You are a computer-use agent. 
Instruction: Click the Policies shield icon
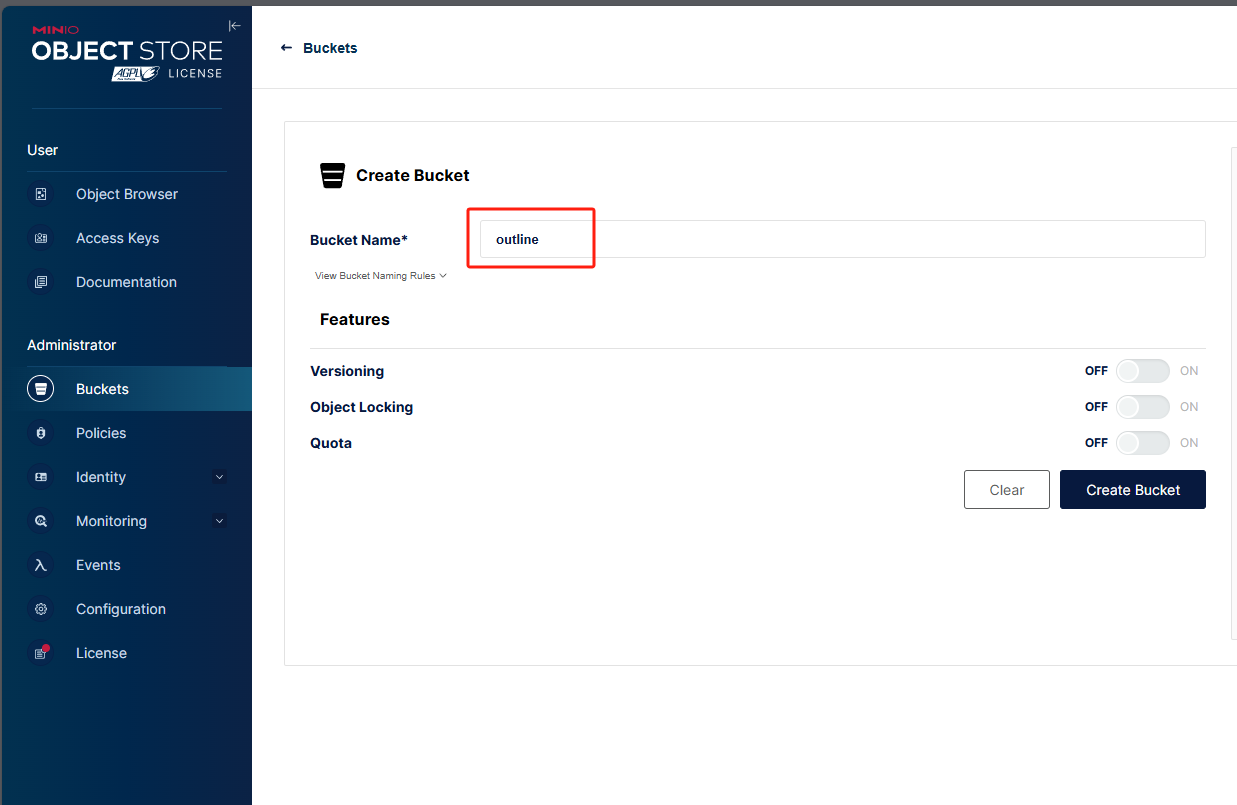click(x=41, y=433)
